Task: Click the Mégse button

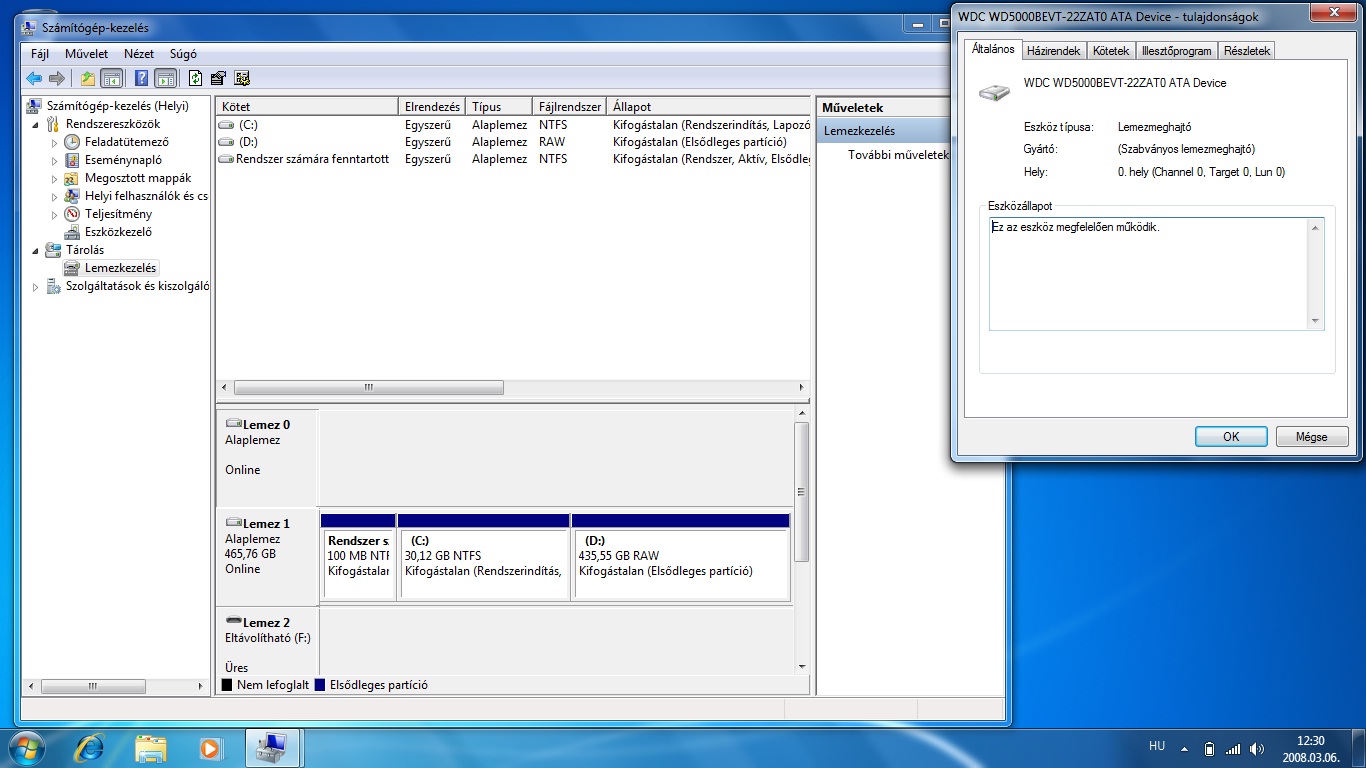Action: [1311, 437]
